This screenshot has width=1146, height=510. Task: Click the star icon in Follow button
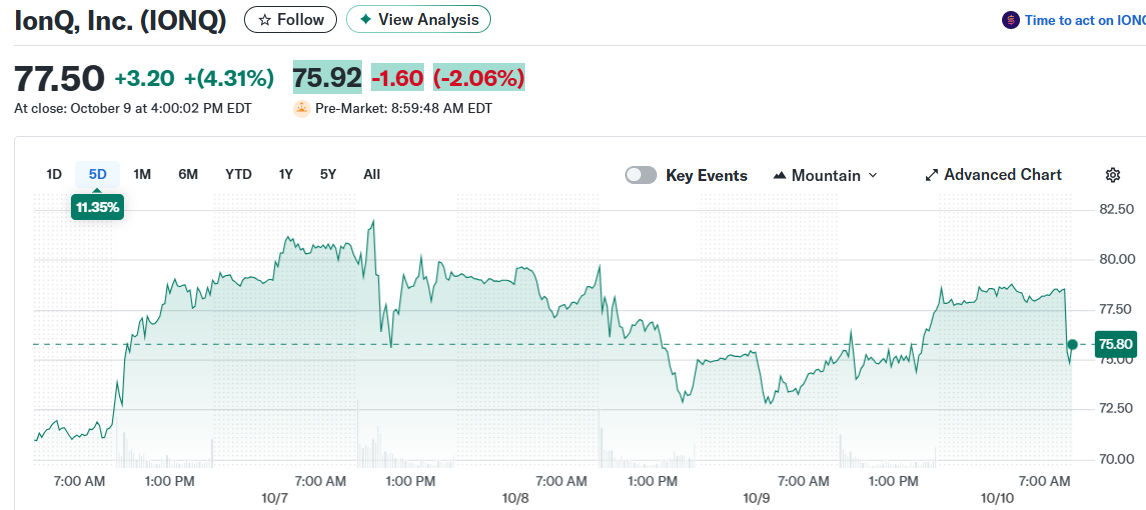point(264,20)
